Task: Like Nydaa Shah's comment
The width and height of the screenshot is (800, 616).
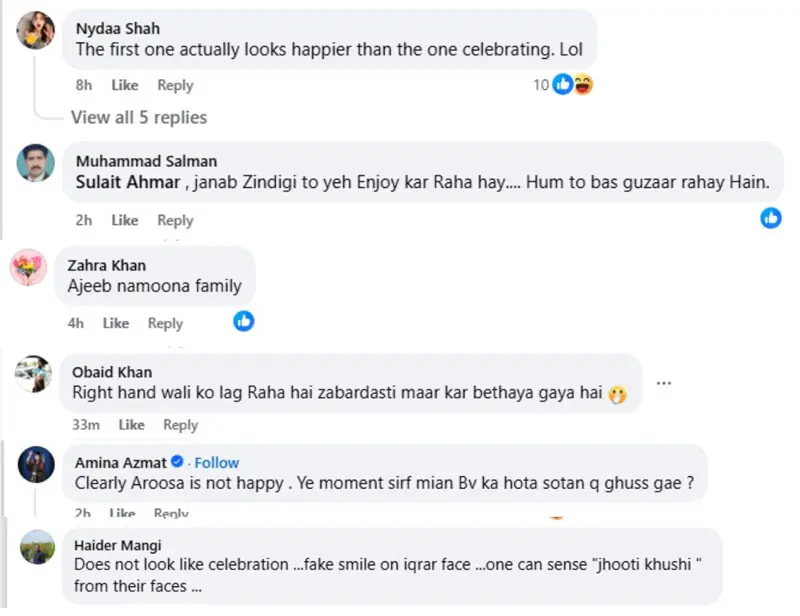Action: (125, 85)
